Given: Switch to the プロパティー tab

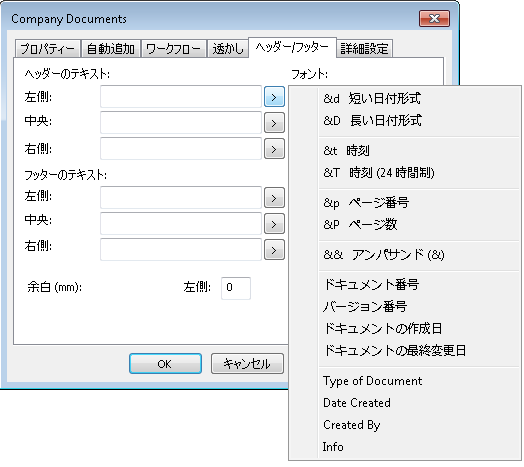Looking at the screenshot, I should (x=47, y=49).
